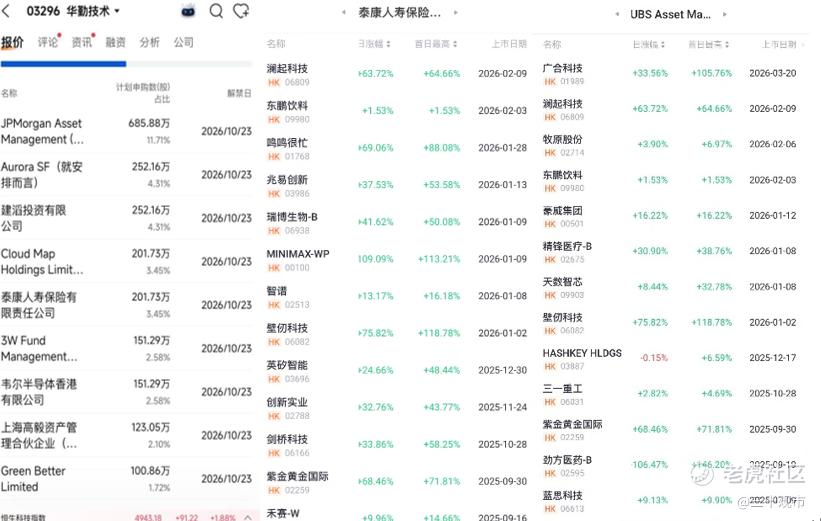Switch to the 公司 tab
Screen dimensions: 821x521
tap(183, 42)
